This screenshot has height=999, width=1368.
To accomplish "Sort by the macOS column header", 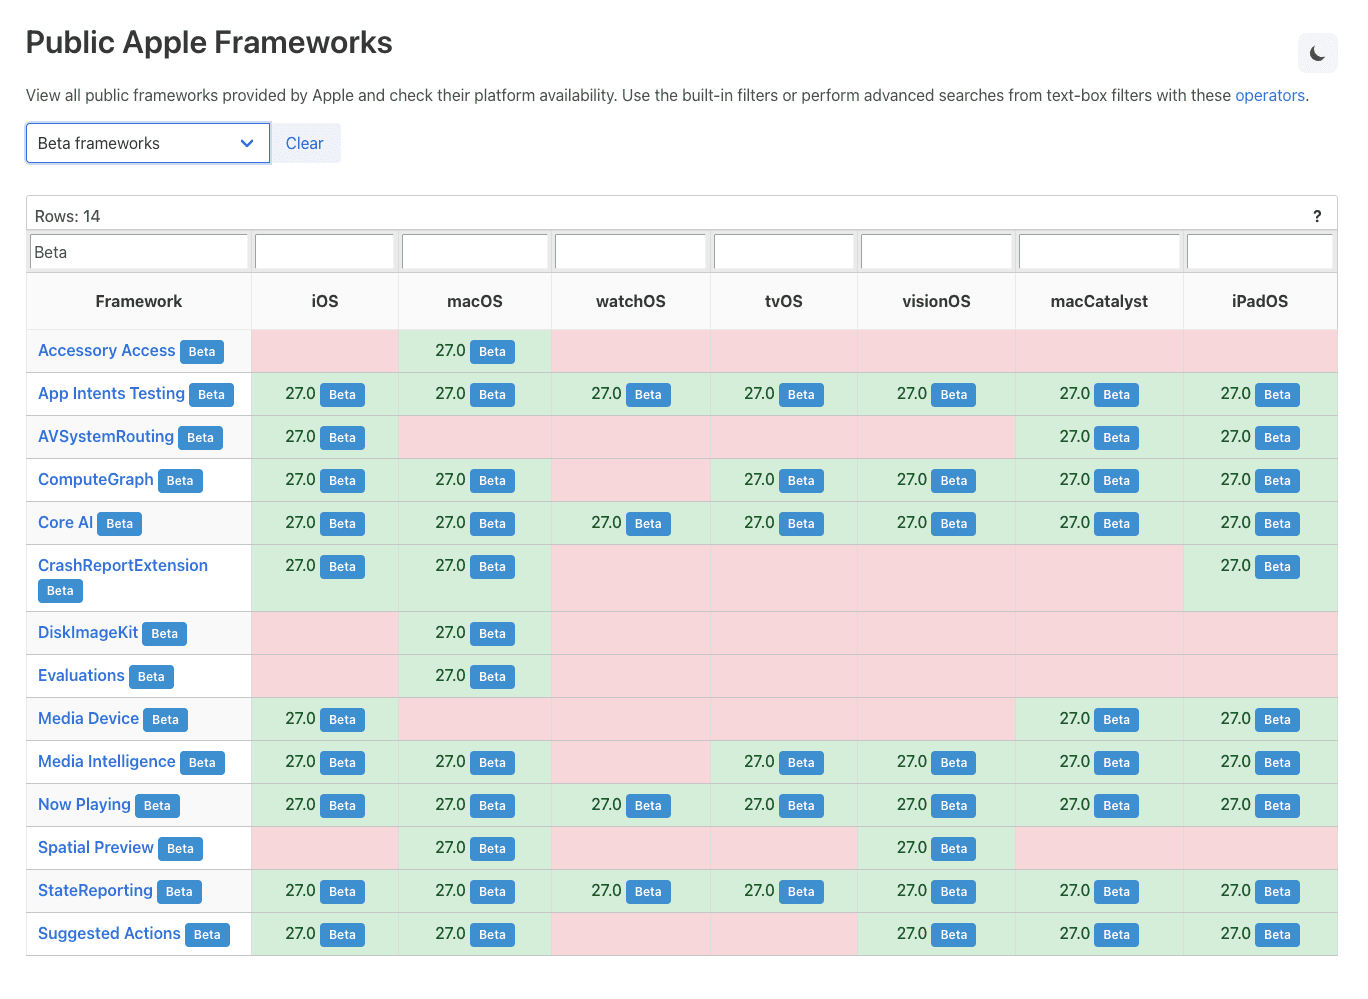I will tap(475, 301).
